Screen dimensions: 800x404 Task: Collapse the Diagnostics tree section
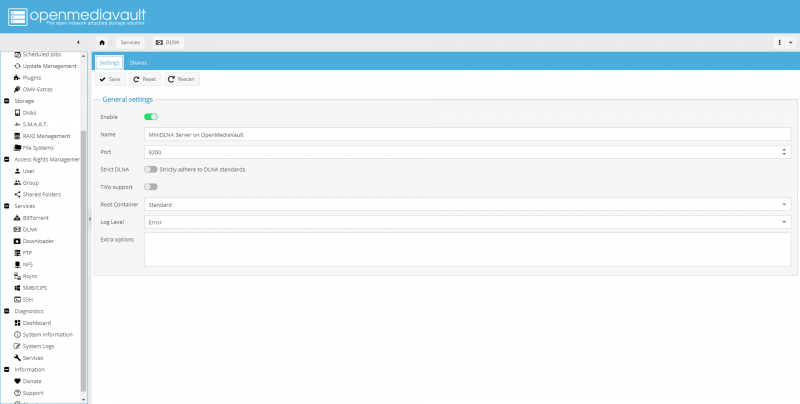tap(7, 311)
